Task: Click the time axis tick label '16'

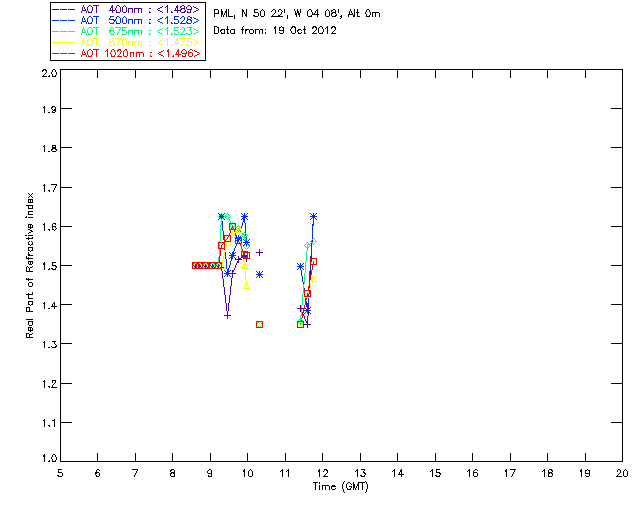Action: 472,473
